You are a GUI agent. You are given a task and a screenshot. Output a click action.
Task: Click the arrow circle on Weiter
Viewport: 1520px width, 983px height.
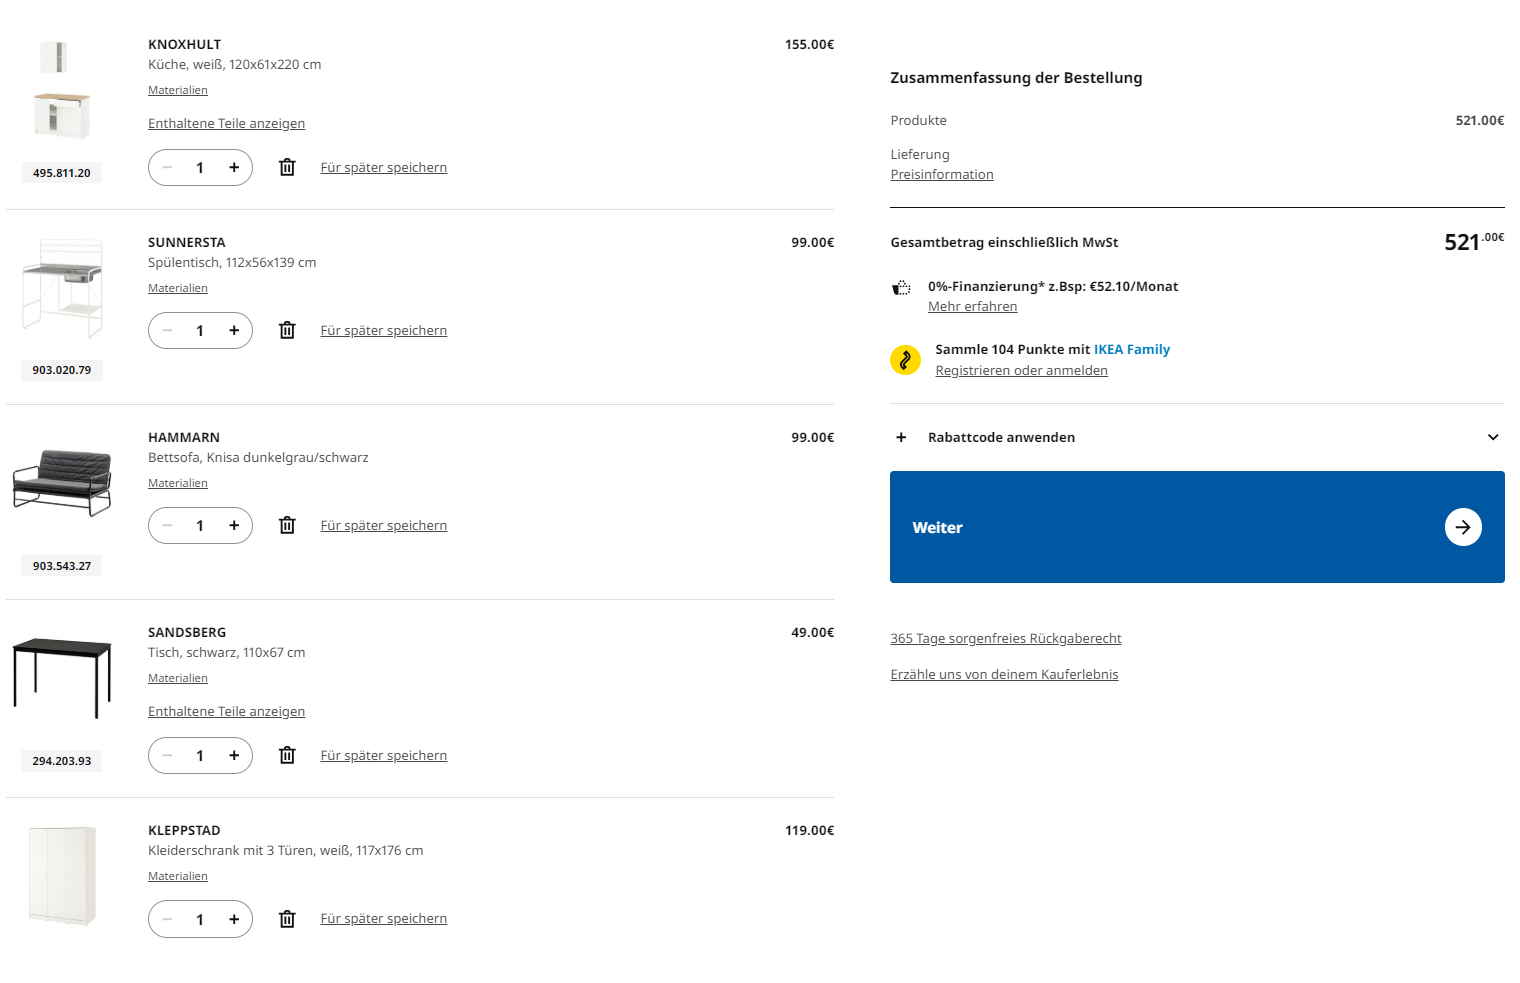pos(1462,527)
